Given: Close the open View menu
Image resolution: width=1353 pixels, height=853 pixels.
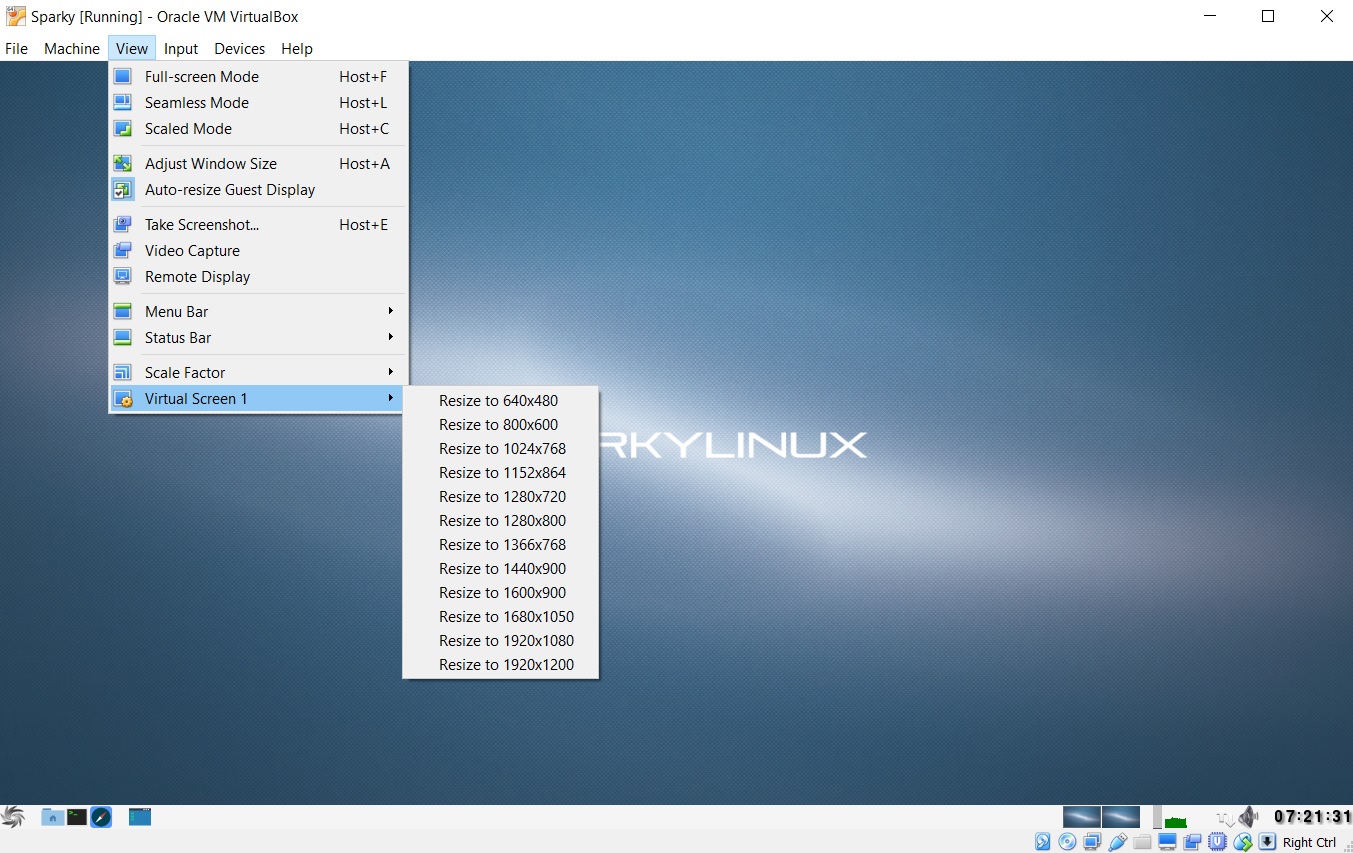Looking at the screenshot, I should tap(132, 48).
